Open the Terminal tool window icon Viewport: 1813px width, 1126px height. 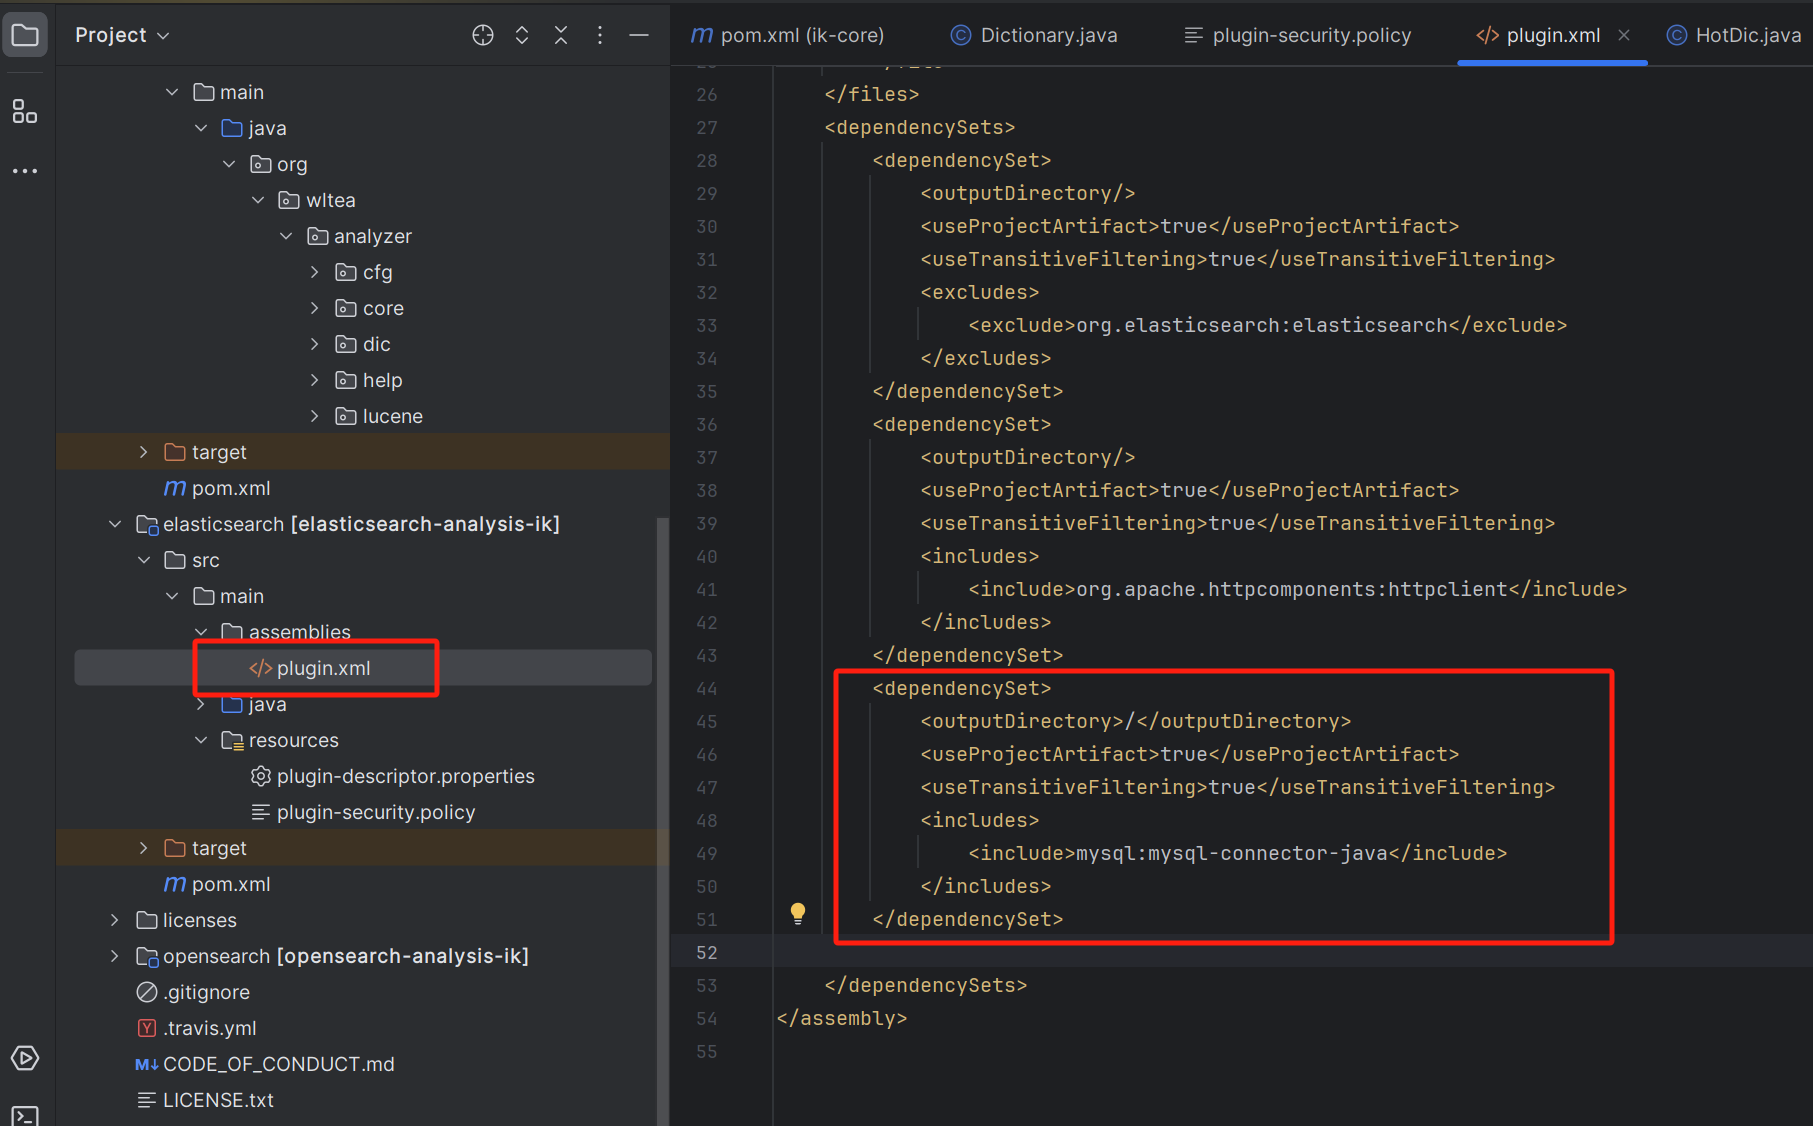25,1115
